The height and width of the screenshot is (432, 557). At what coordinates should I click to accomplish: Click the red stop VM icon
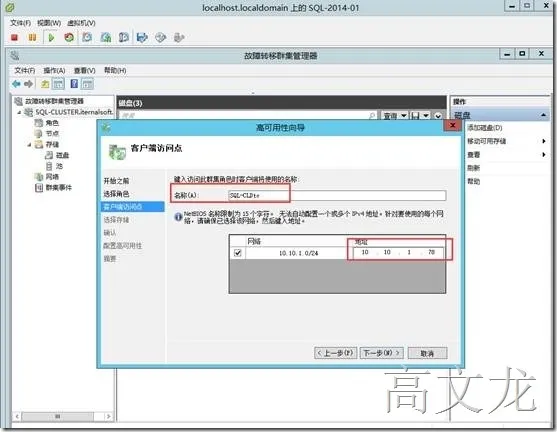tap(15, 37)
